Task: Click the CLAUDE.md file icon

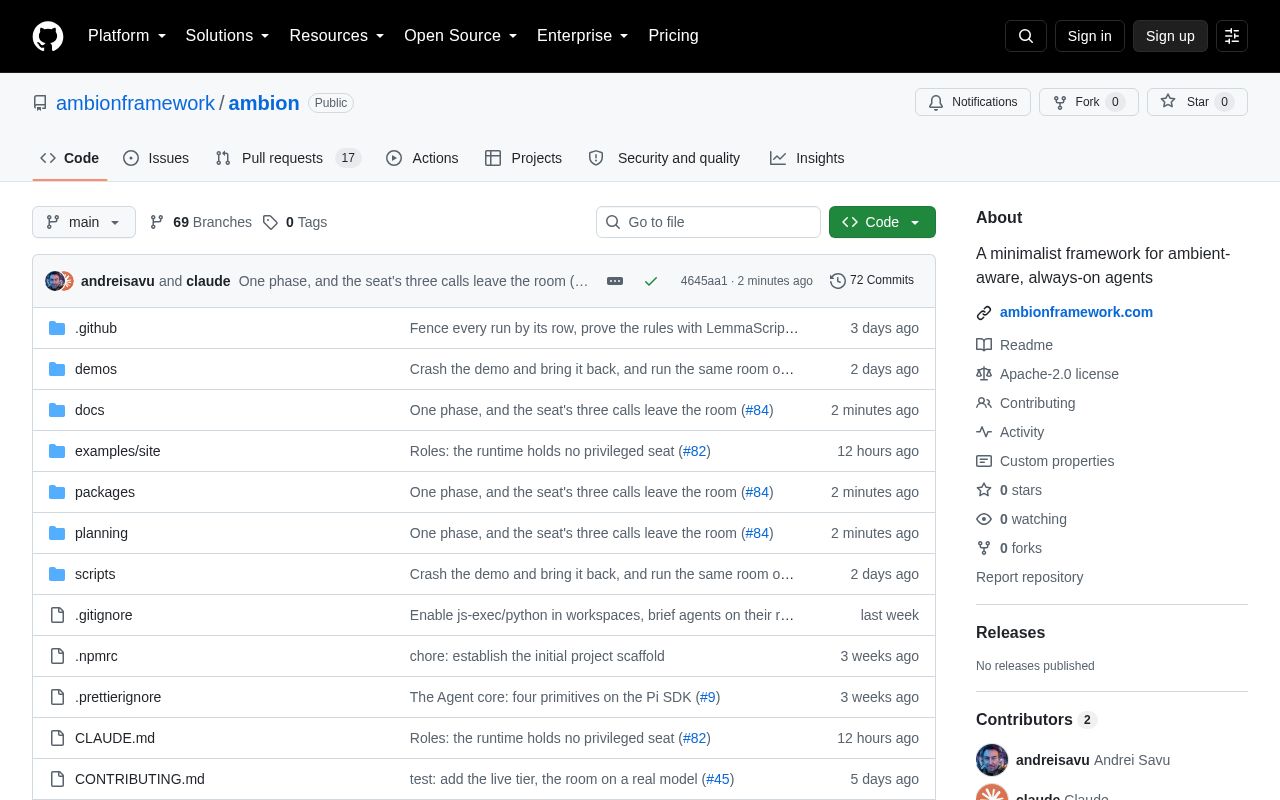Action: pyautogui.click(x=57, y=738)
